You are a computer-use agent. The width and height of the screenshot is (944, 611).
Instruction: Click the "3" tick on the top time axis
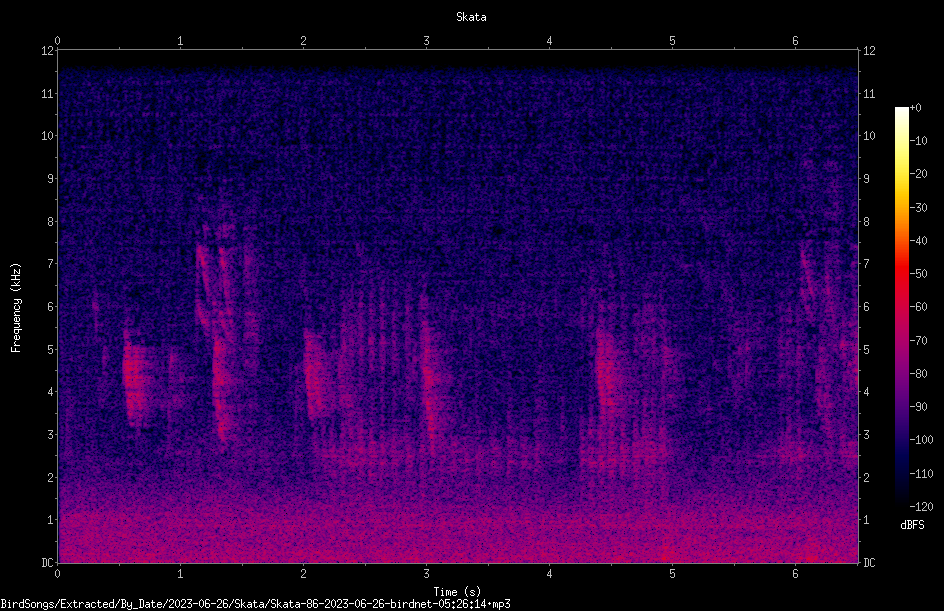click(426, 41)
